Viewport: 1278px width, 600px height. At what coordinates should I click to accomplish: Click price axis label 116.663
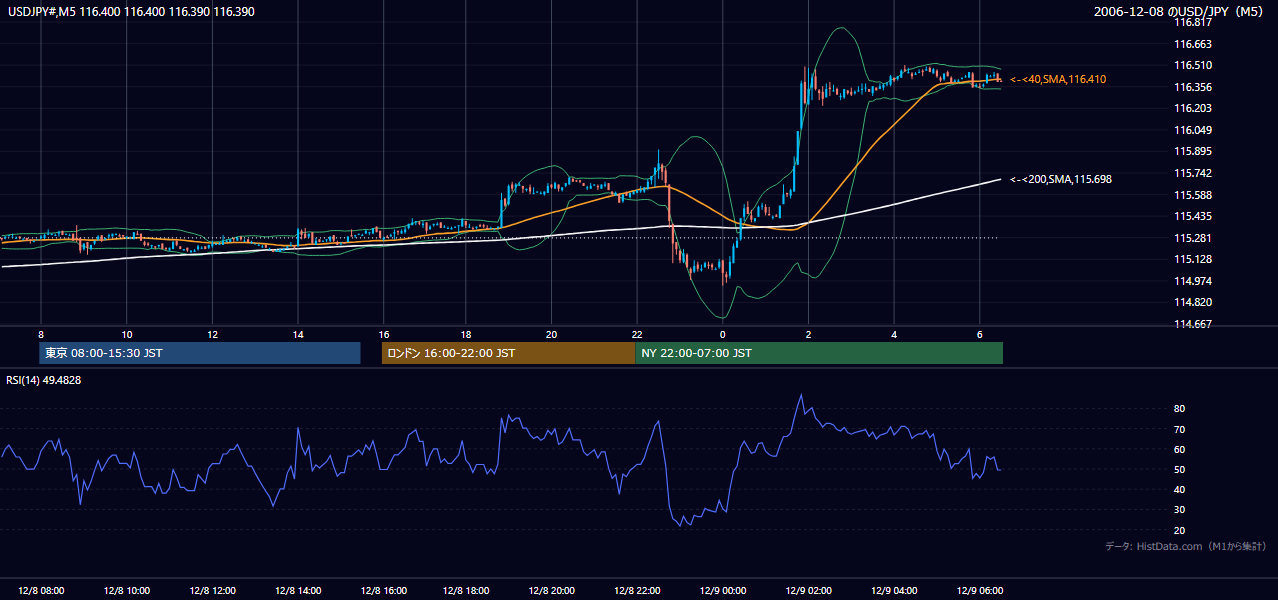[1193, 44]
